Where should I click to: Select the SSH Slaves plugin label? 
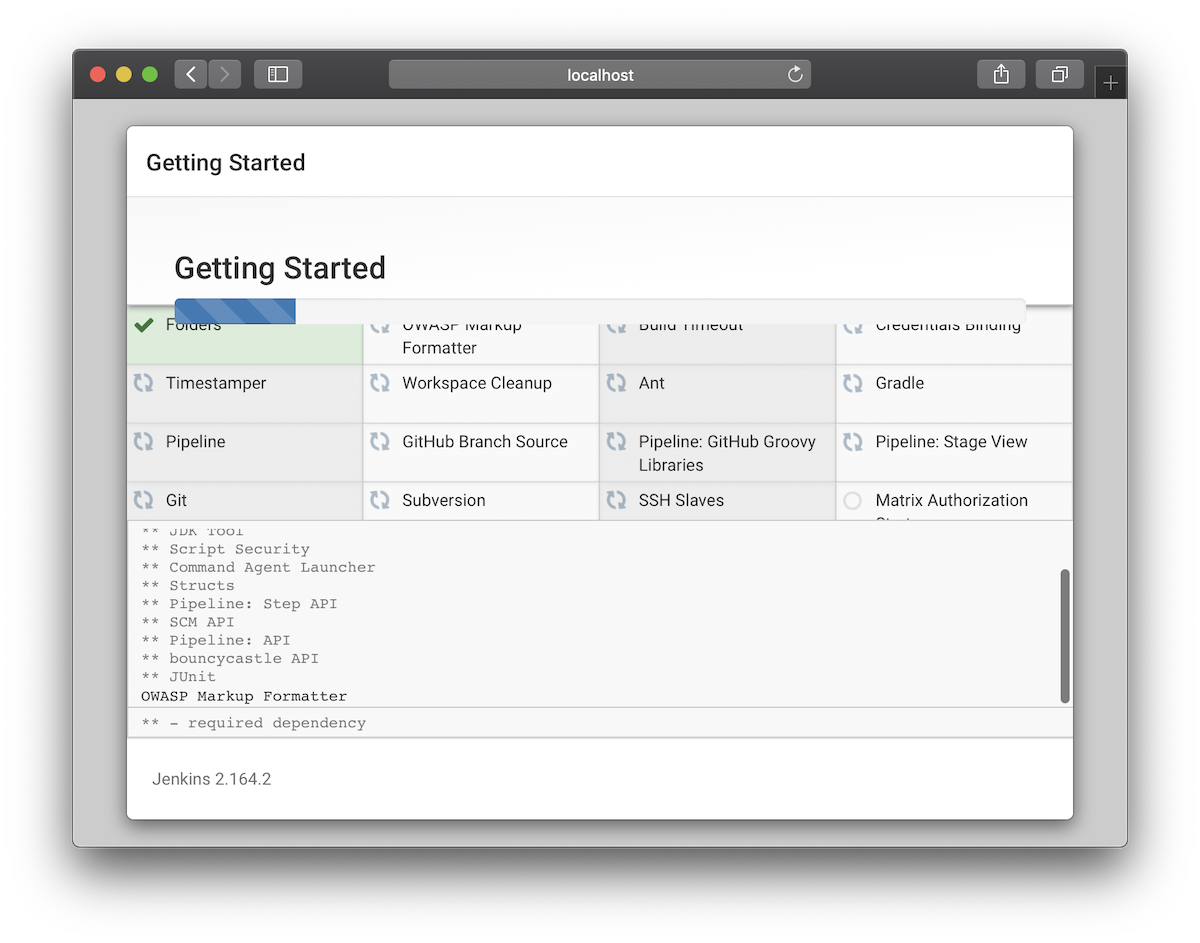[681, 500]
